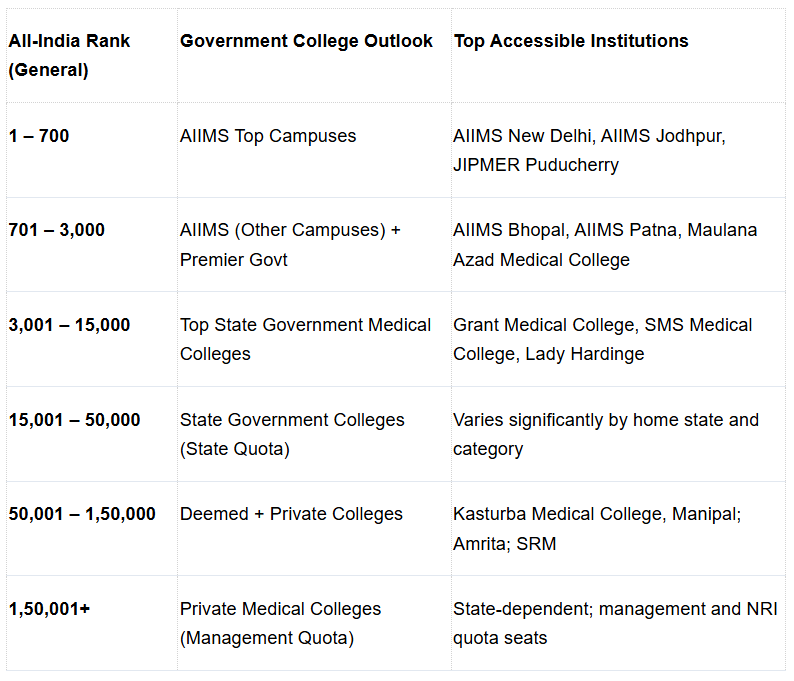Viewport: 794px width, 681px height.
Task: Select "Private Medical Colleges (Management Quota)" cell
Action: (x=280, y=623)
